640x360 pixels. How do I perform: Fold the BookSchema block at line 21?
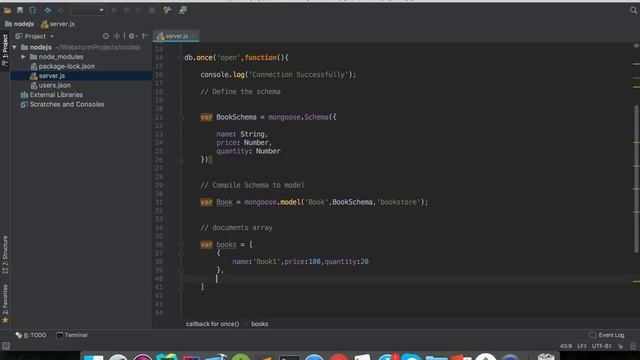tap(181, 118)
